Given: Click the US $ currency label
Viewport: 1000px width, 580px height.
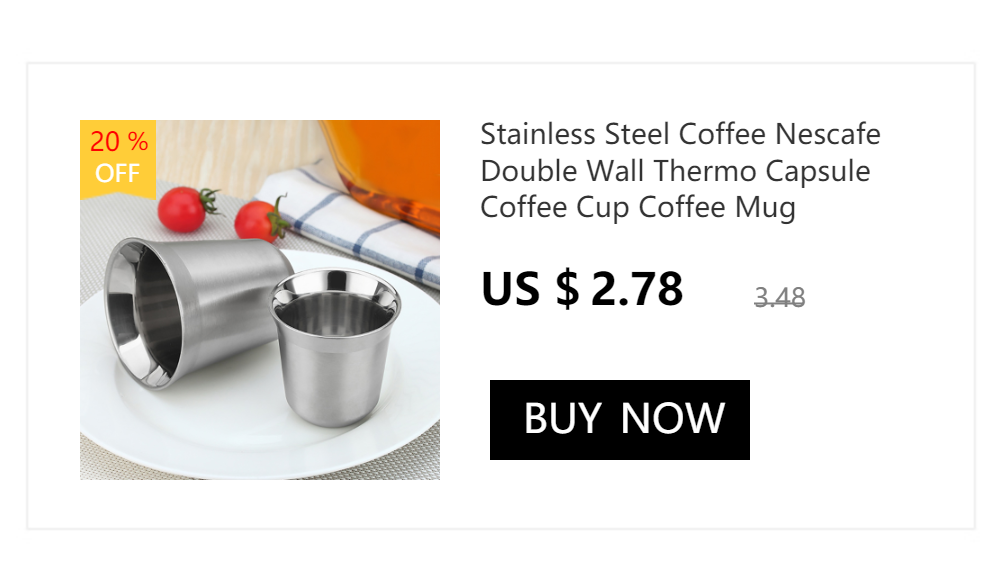Looking at the screenshot, I should (530, 289).
